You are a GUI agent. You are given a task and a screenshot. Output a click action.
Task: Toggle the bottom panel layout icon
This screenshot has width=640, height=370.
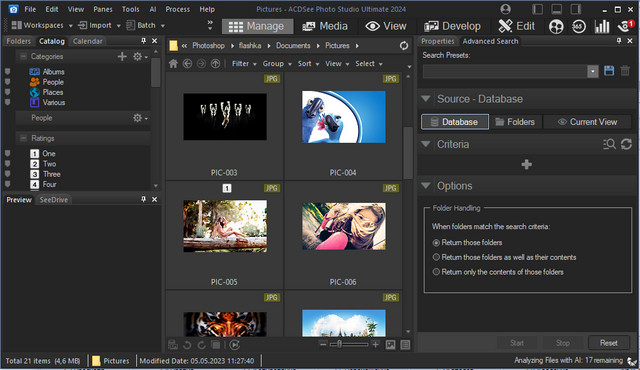(556, 9)
